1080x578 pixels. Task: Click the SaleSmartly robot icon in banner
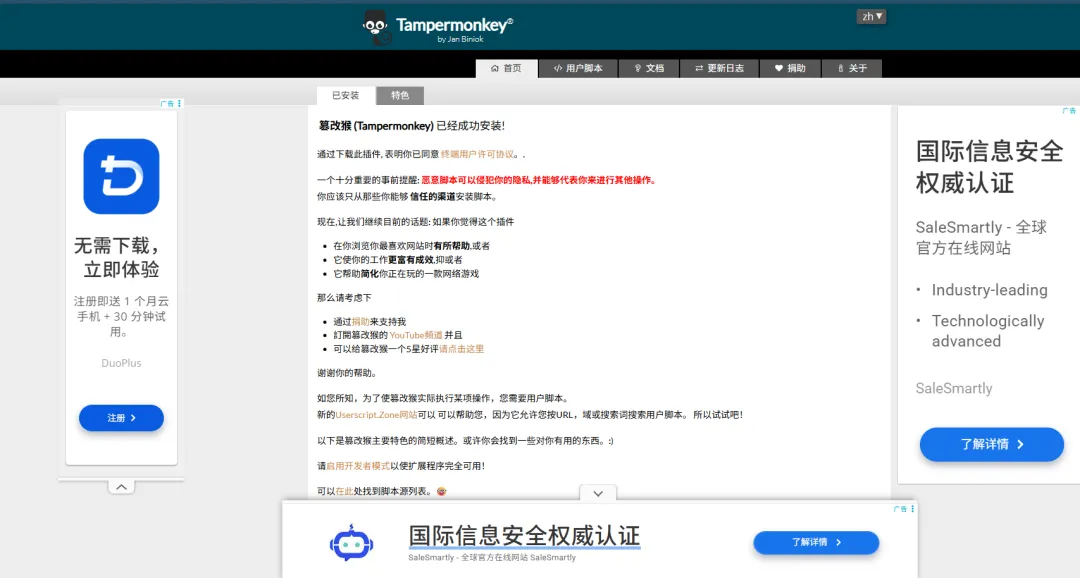click(351, 542)
